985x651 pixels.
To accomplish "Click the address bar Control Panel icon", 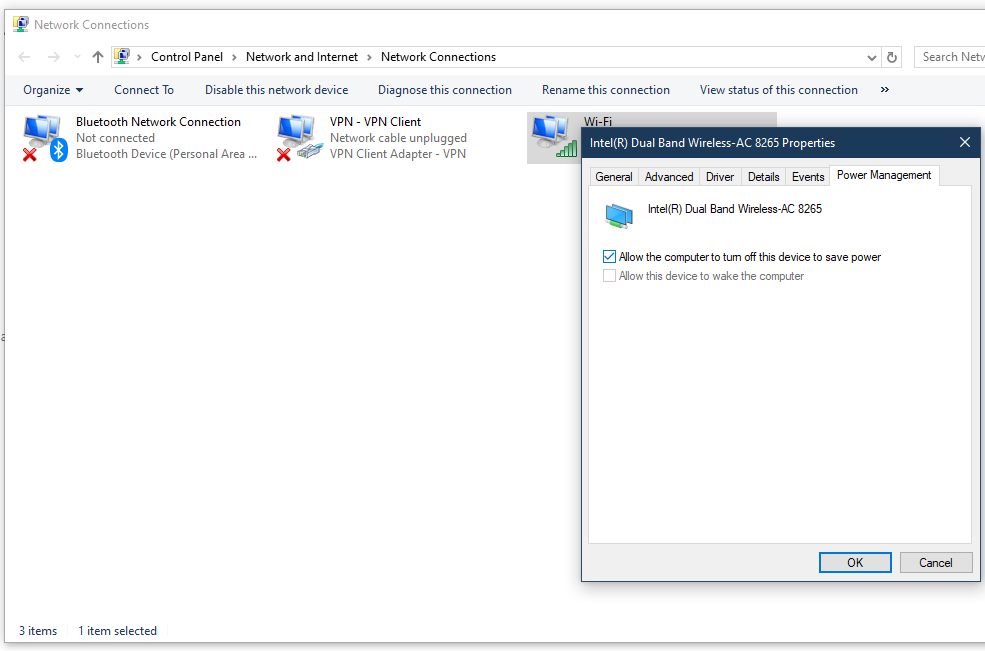I will pos(122,57).
